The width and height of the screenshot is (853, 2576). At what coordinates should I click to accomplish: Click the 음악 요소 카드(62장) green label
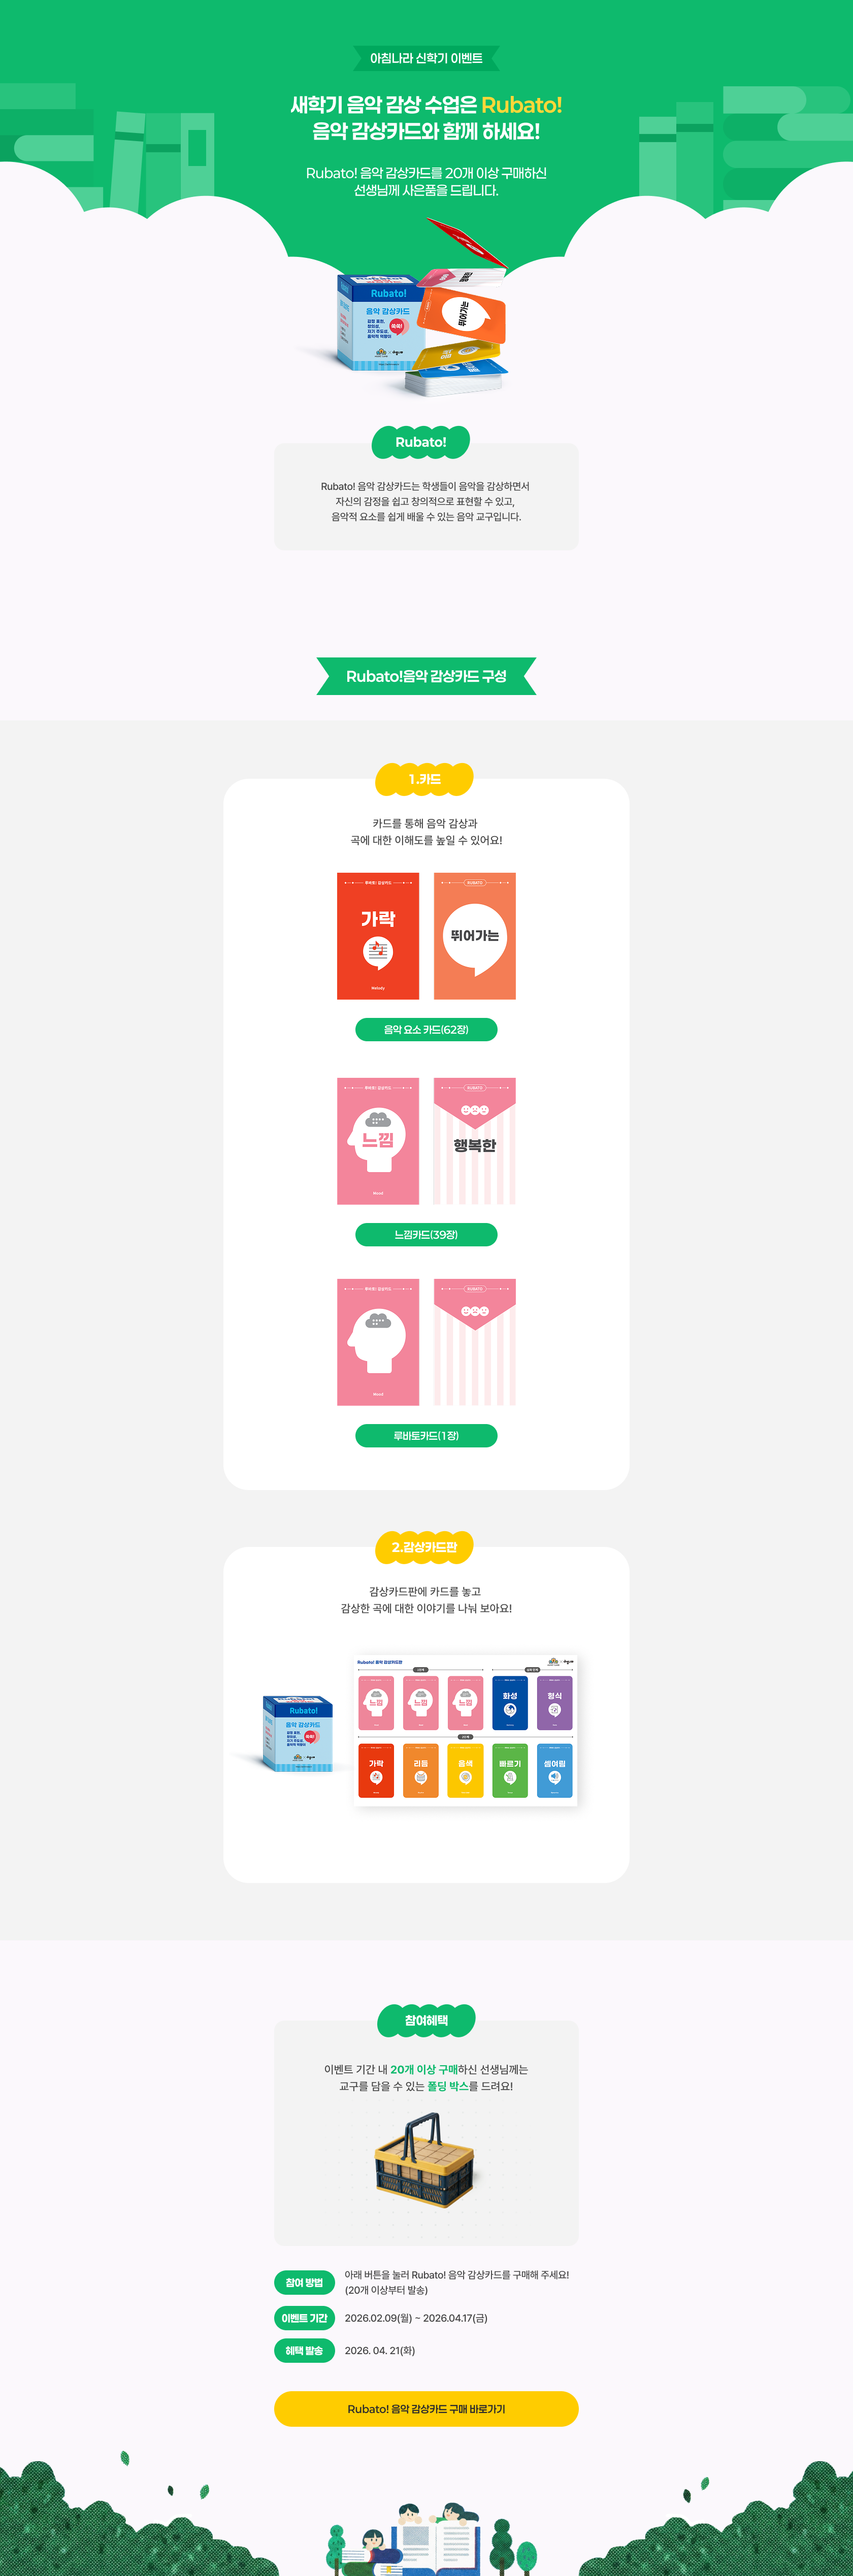coord(426,1029)
